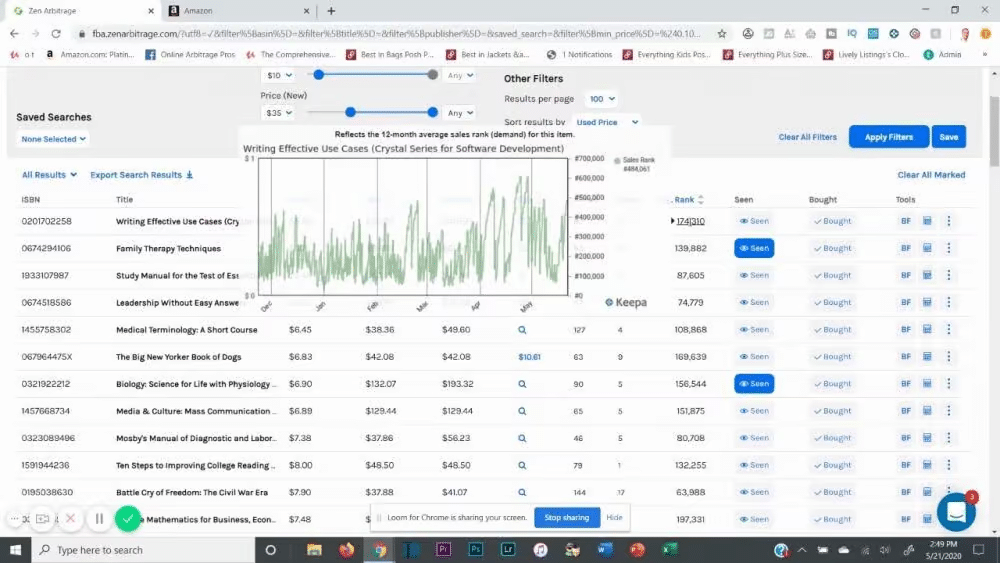
Task: Toggle Bought for Leadership Without Easy Answers row
Action: 832,302
